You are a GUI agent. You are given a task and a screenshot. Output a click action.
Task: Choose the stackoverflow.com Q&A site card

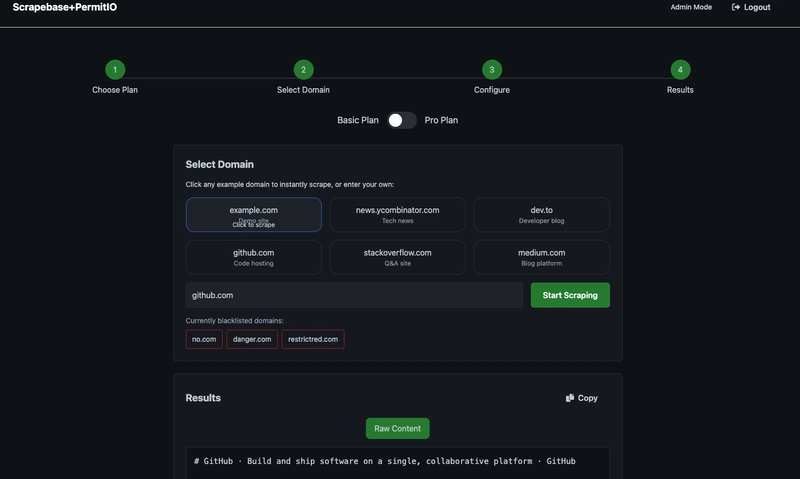[397, 257]
